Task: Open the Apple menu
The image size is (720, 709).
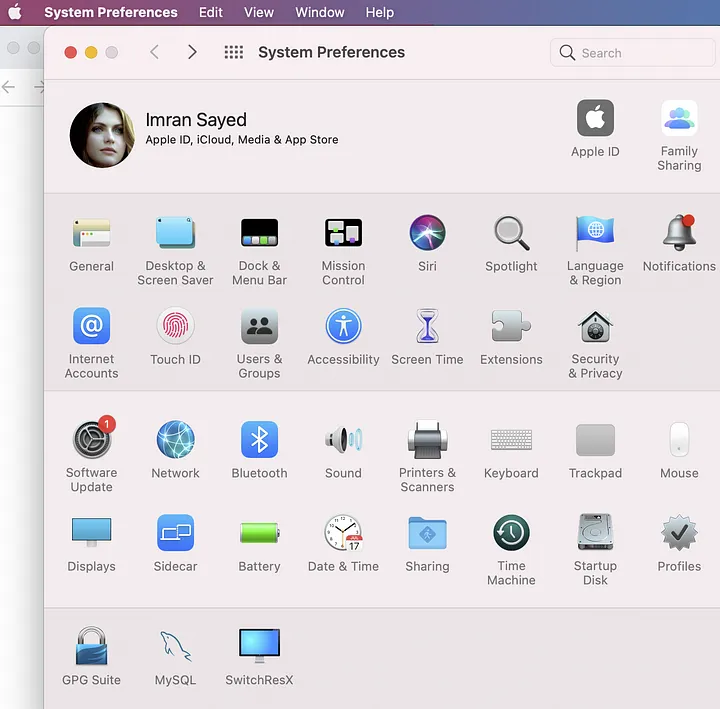Action: [x=15, y=12]
